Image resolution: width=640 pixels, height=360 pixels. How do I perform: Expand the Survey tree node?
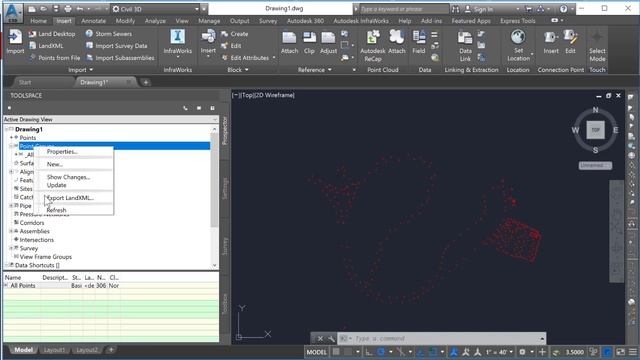point(11,248)
